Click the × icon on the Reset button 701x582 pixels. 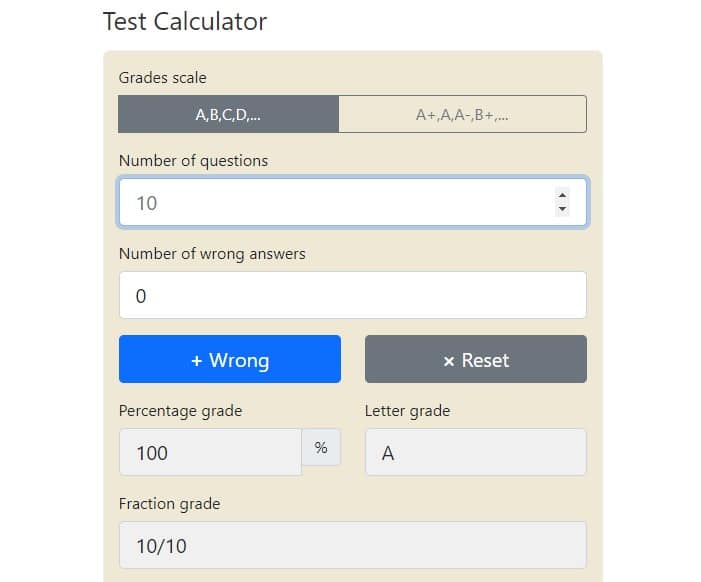449,361
